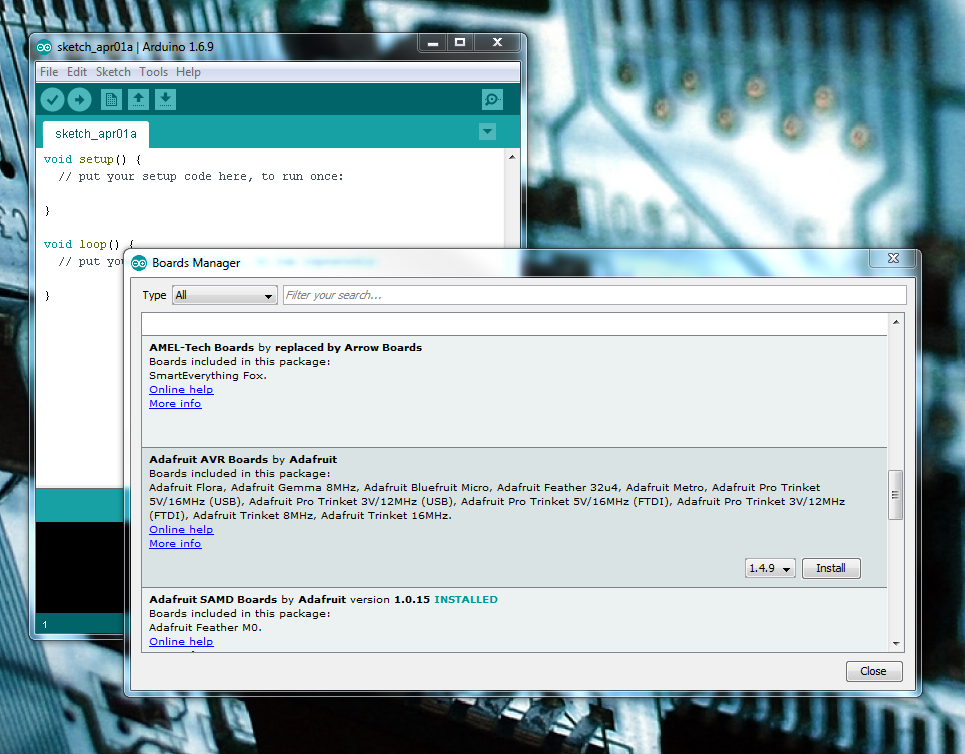Image resolution: width=965 pixels, height=754 pixels.
Task: Open Online help link for Adafruit AVR Boards
Action: coord(181,529)
